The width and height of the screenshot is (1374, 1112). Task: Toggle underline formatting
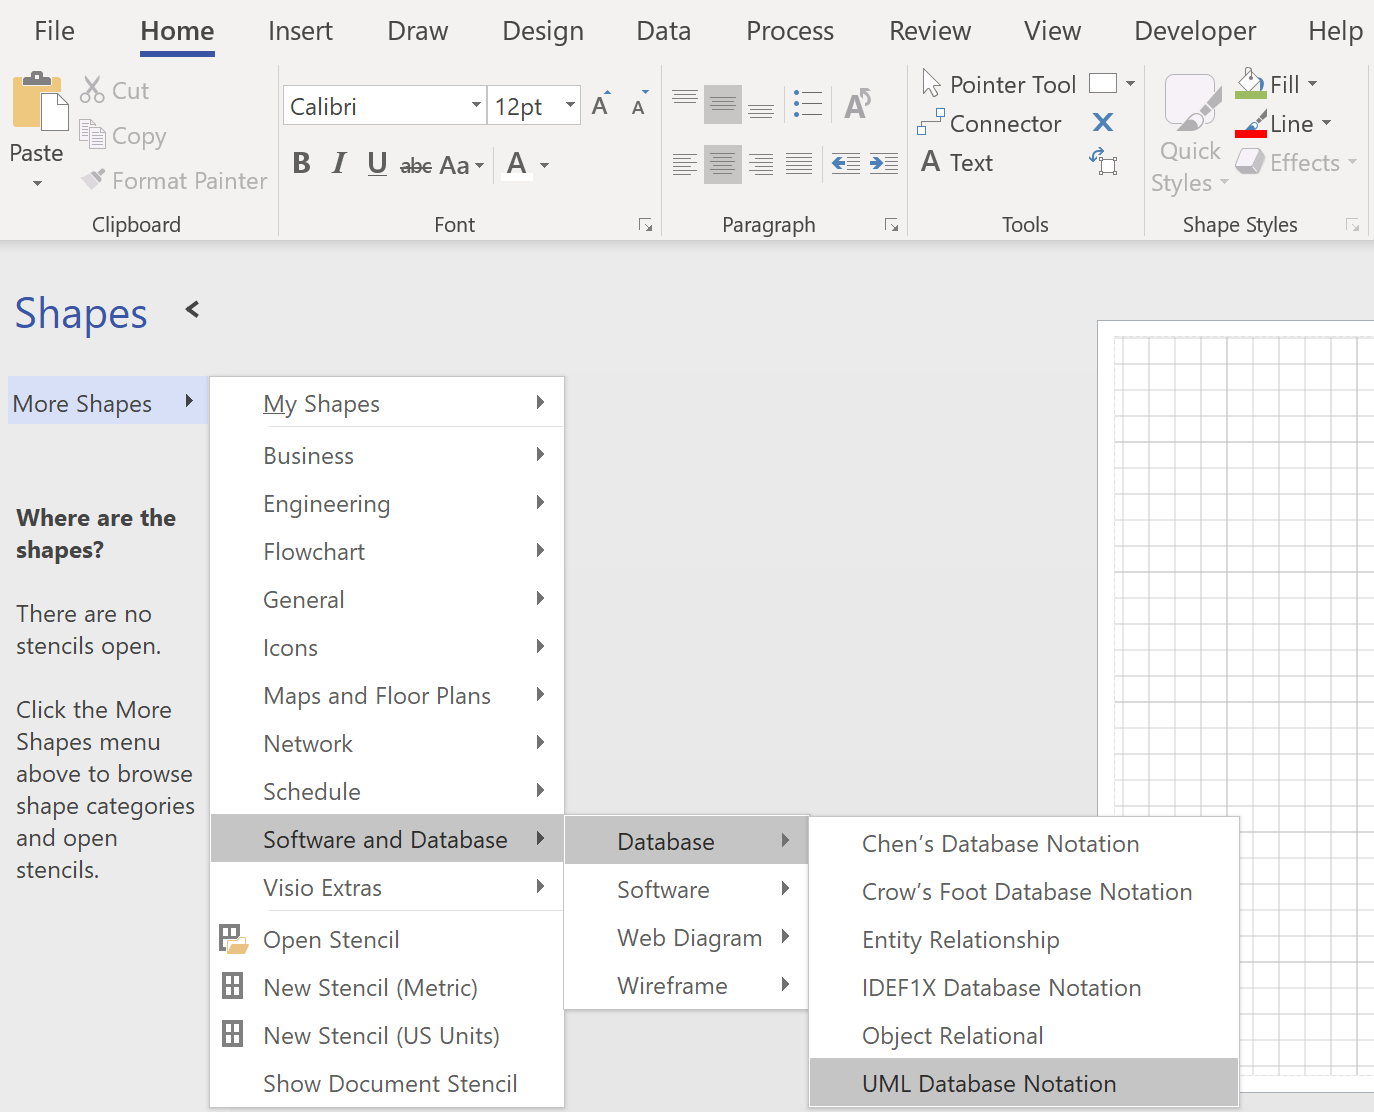[376, 163]
